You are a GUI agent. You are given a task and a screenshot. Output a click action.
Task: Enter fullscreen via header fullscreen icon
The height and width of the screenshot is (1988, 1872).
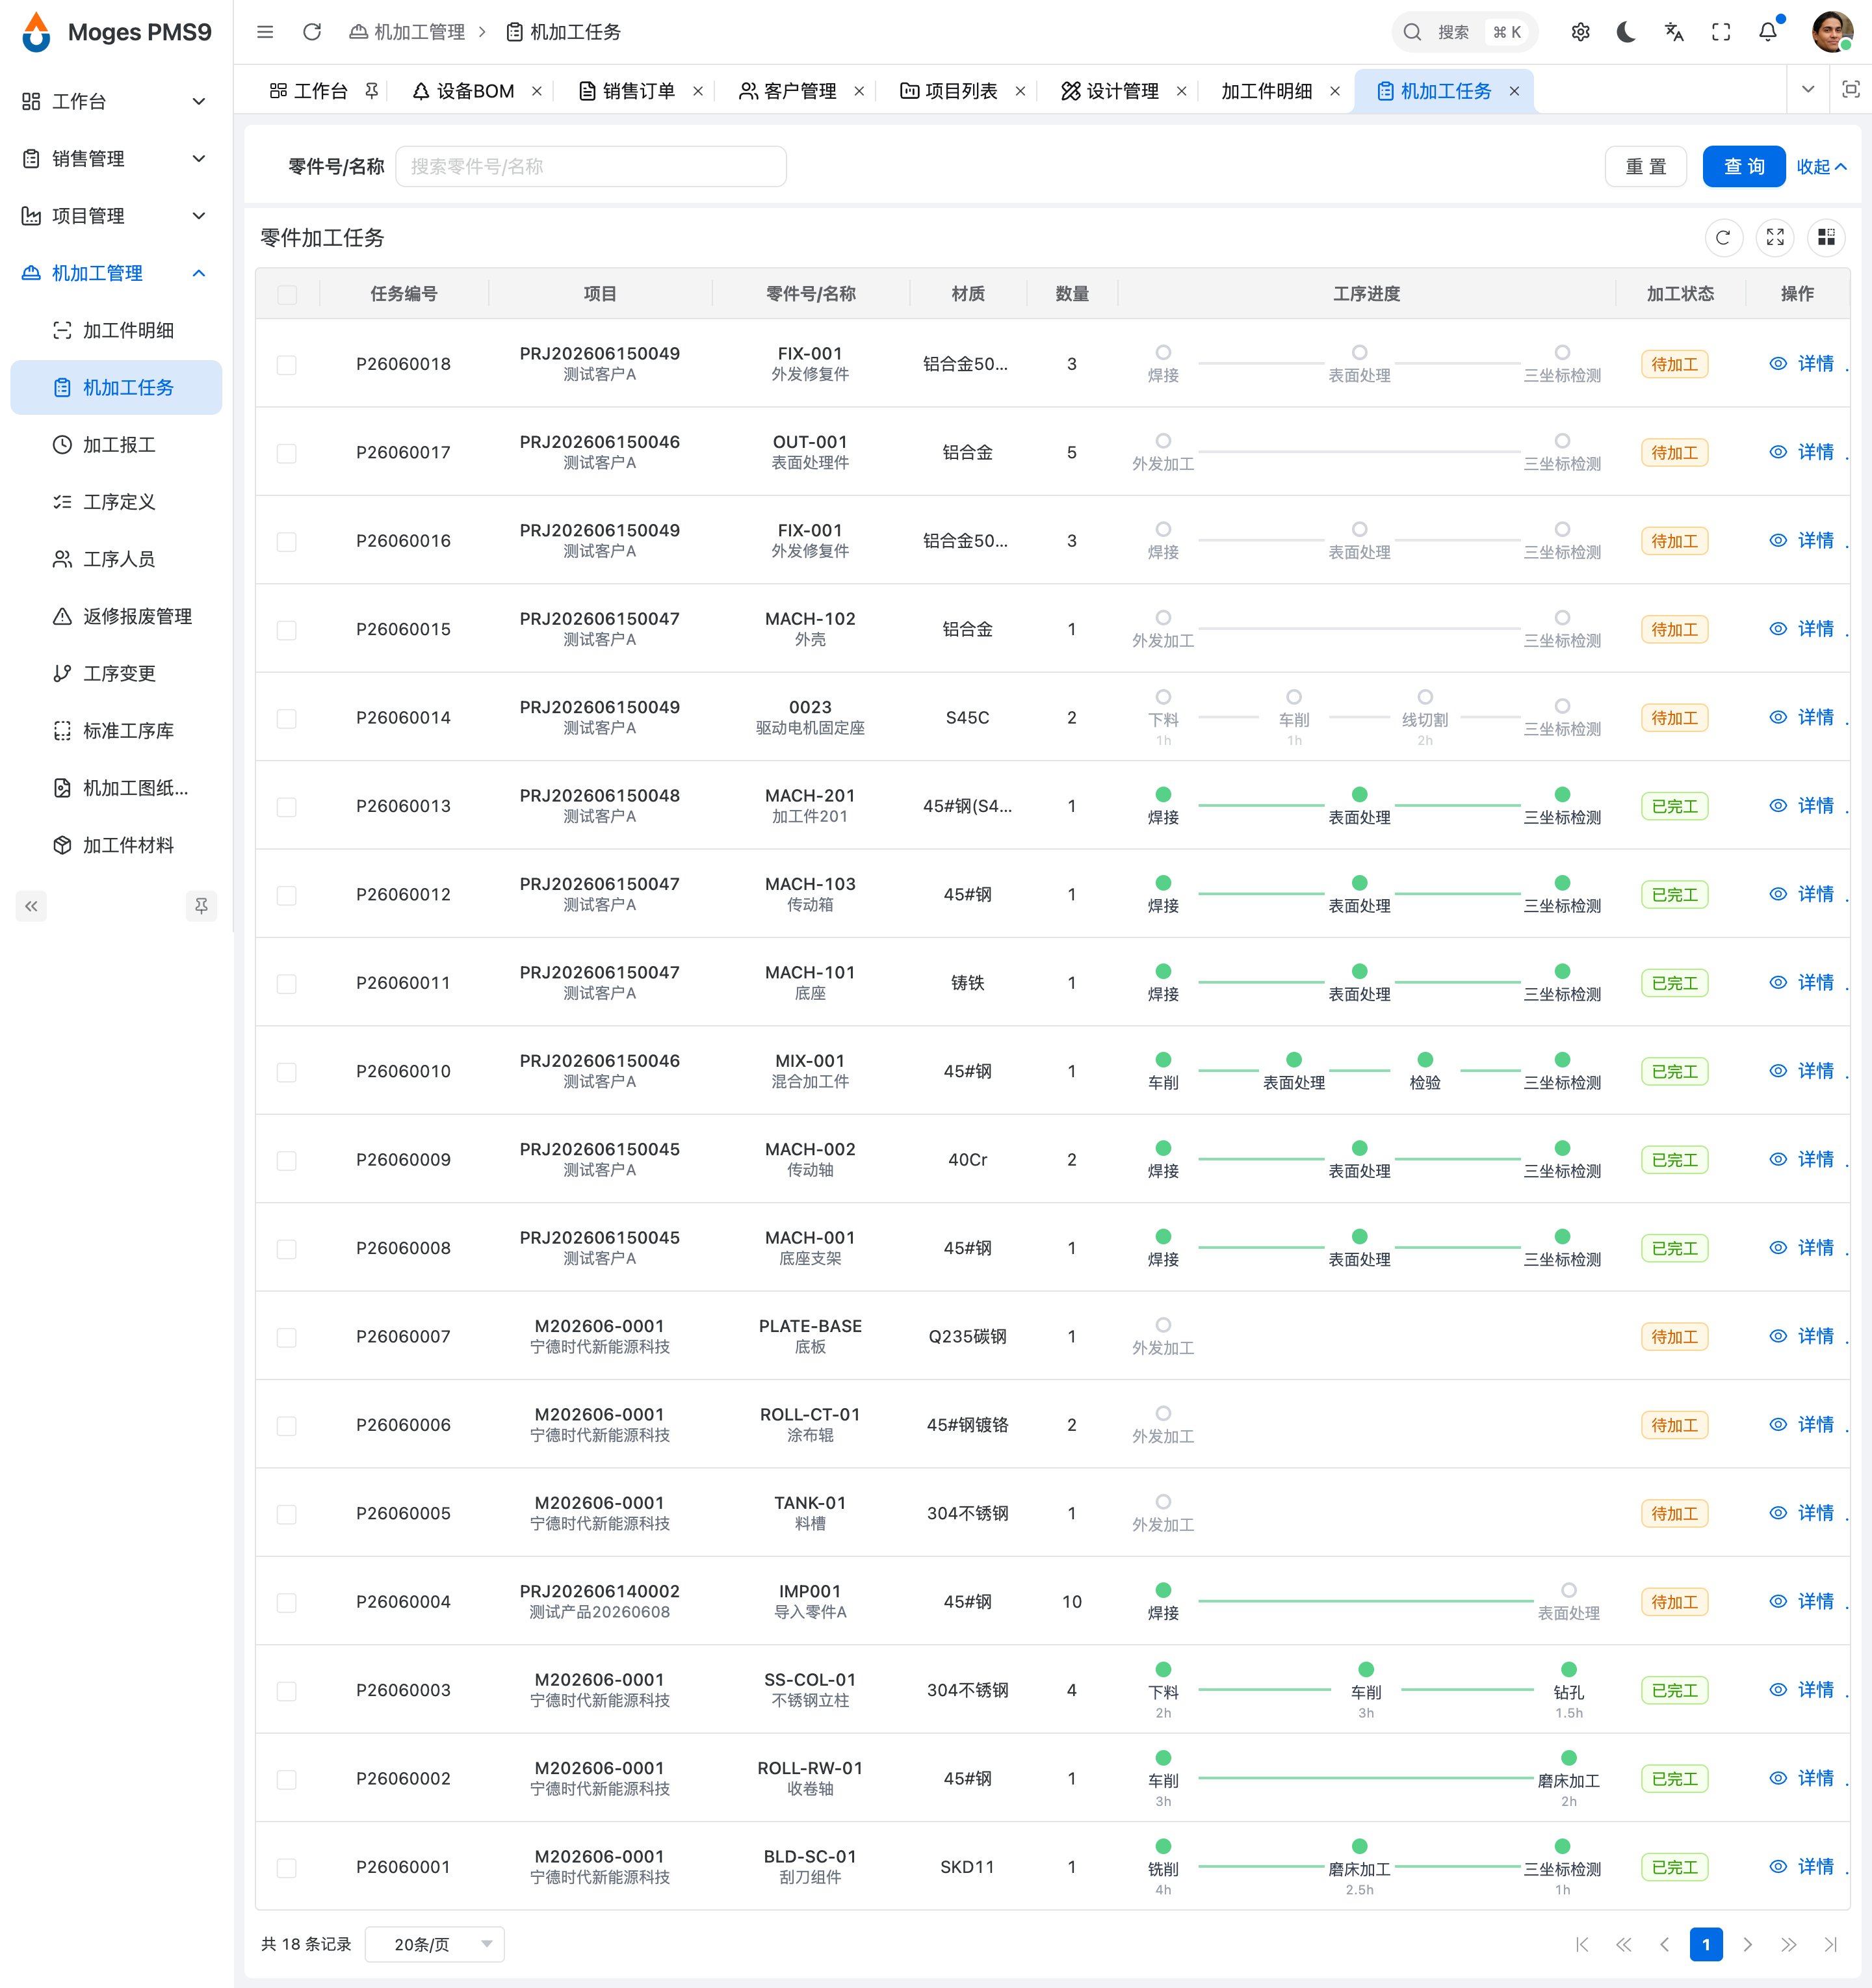pyautogui.click(x=1721, y=32)
